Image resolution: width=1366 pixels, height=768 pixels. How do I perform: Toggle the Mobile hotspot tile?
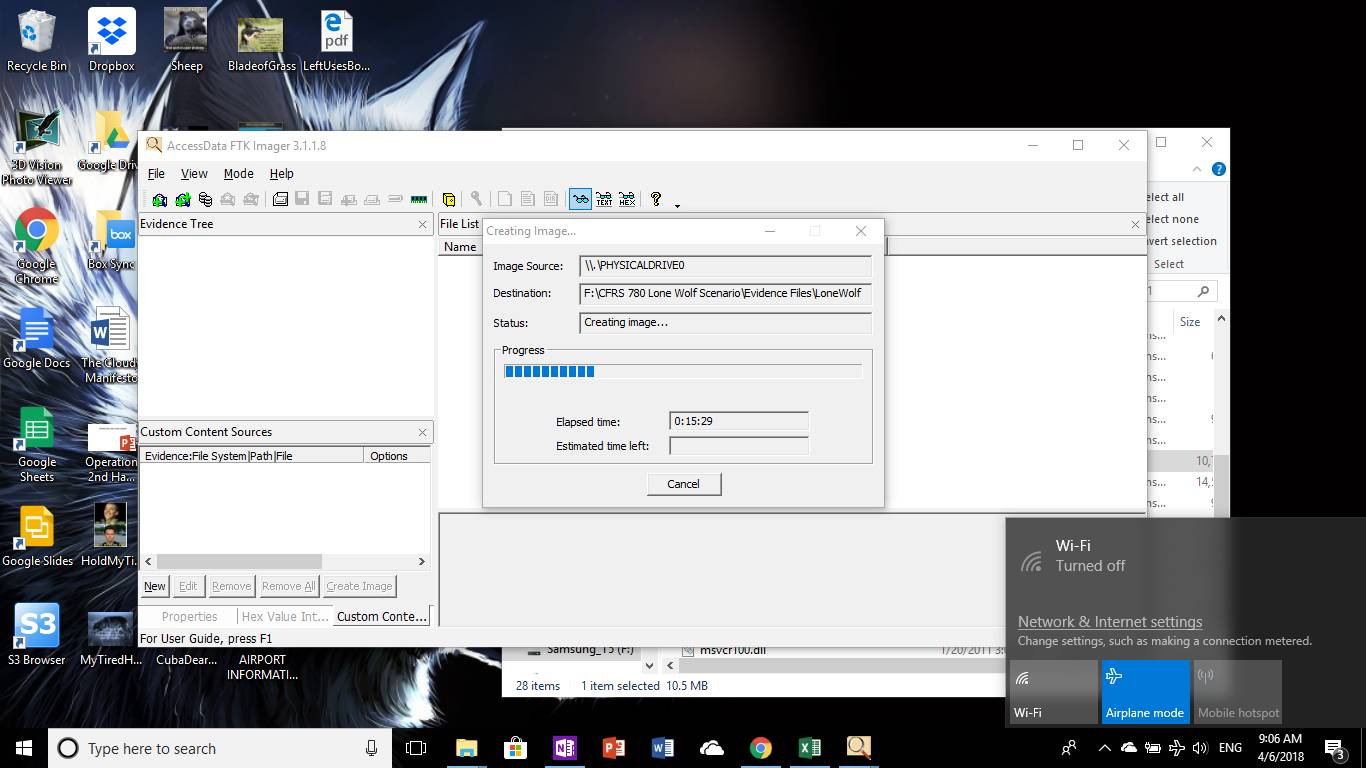coord(1238,691)
